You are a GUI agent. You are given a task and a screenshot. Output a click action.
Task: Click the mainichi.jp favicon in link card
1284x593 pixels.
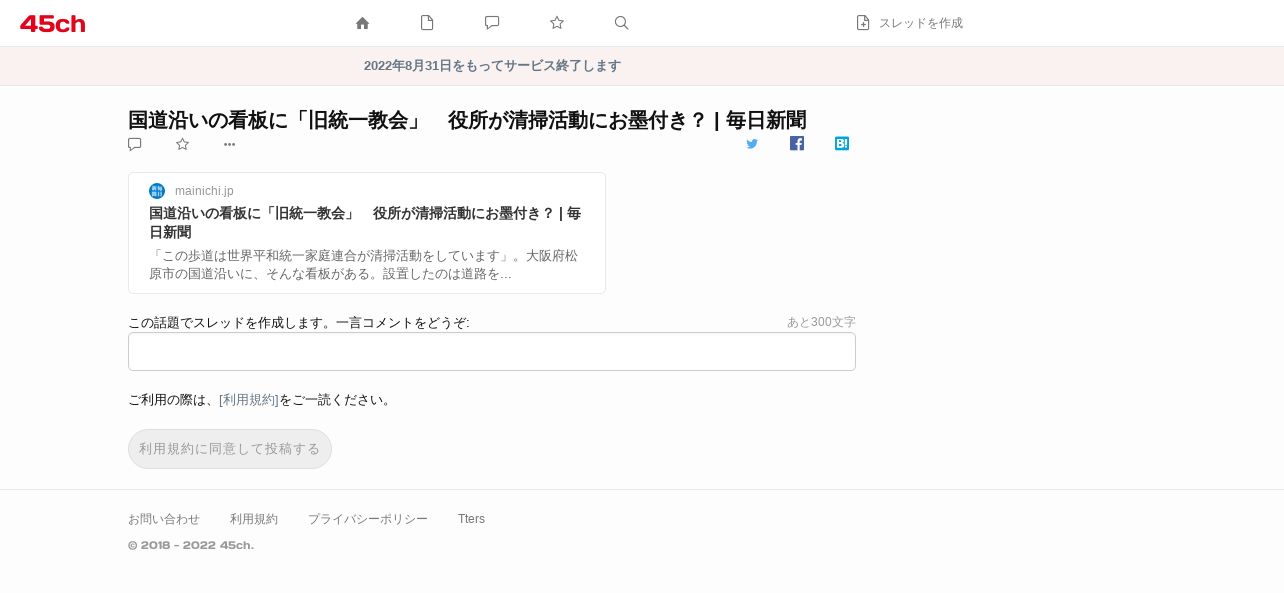tap(157, 191)
